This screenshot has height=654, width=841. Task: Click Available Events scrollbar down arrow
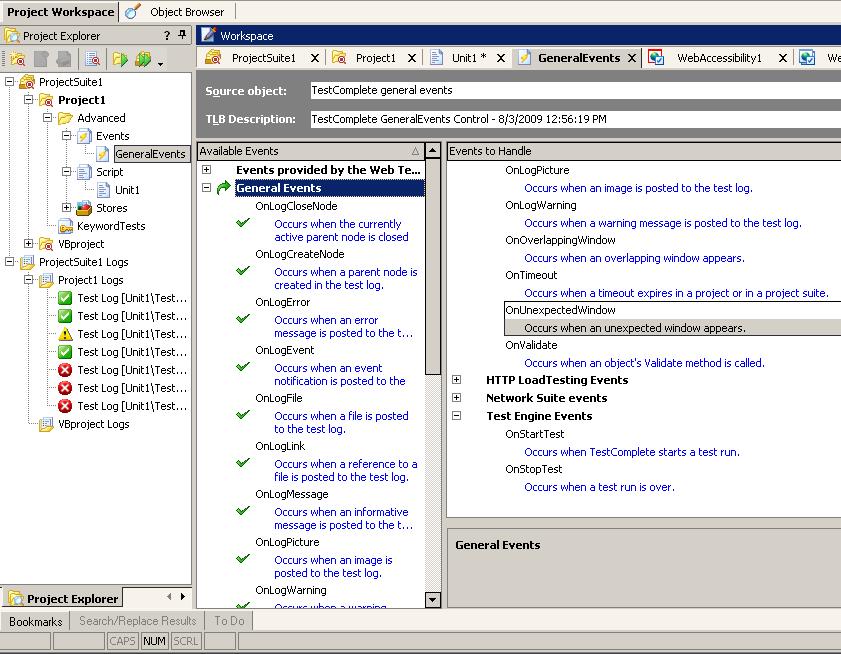(433, 600)
